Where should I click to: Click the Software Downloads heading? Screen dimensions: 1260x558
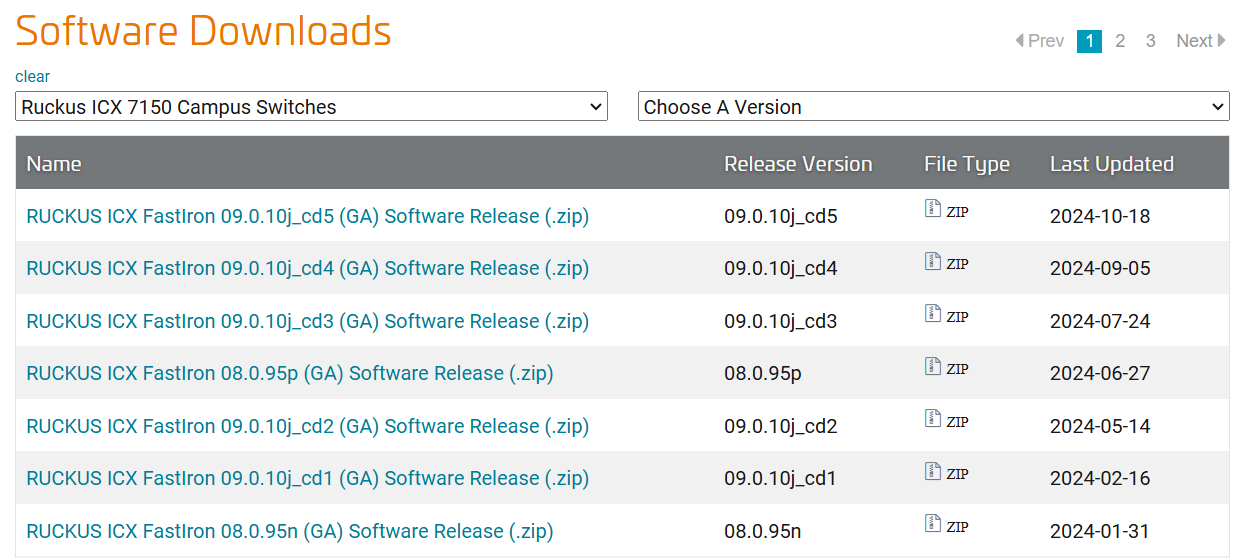pyautogui.click(x=203, y=31)
